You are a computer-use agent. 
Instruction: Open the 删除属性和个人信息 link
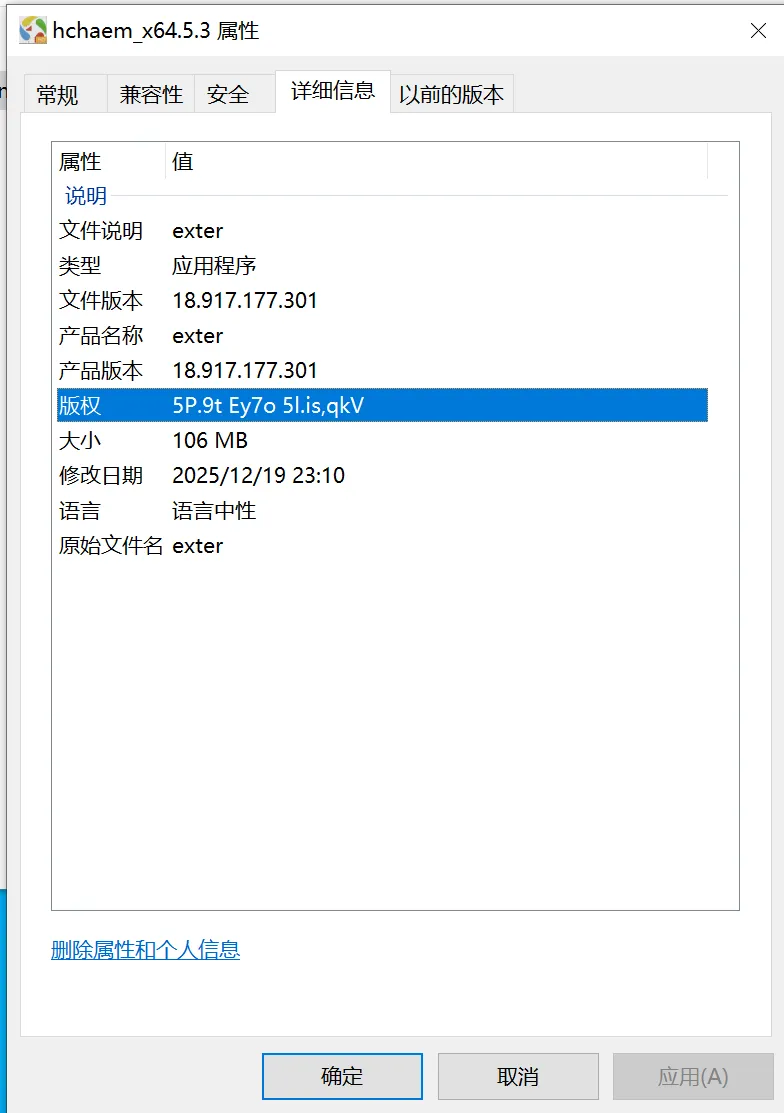[x=145, y=950]
